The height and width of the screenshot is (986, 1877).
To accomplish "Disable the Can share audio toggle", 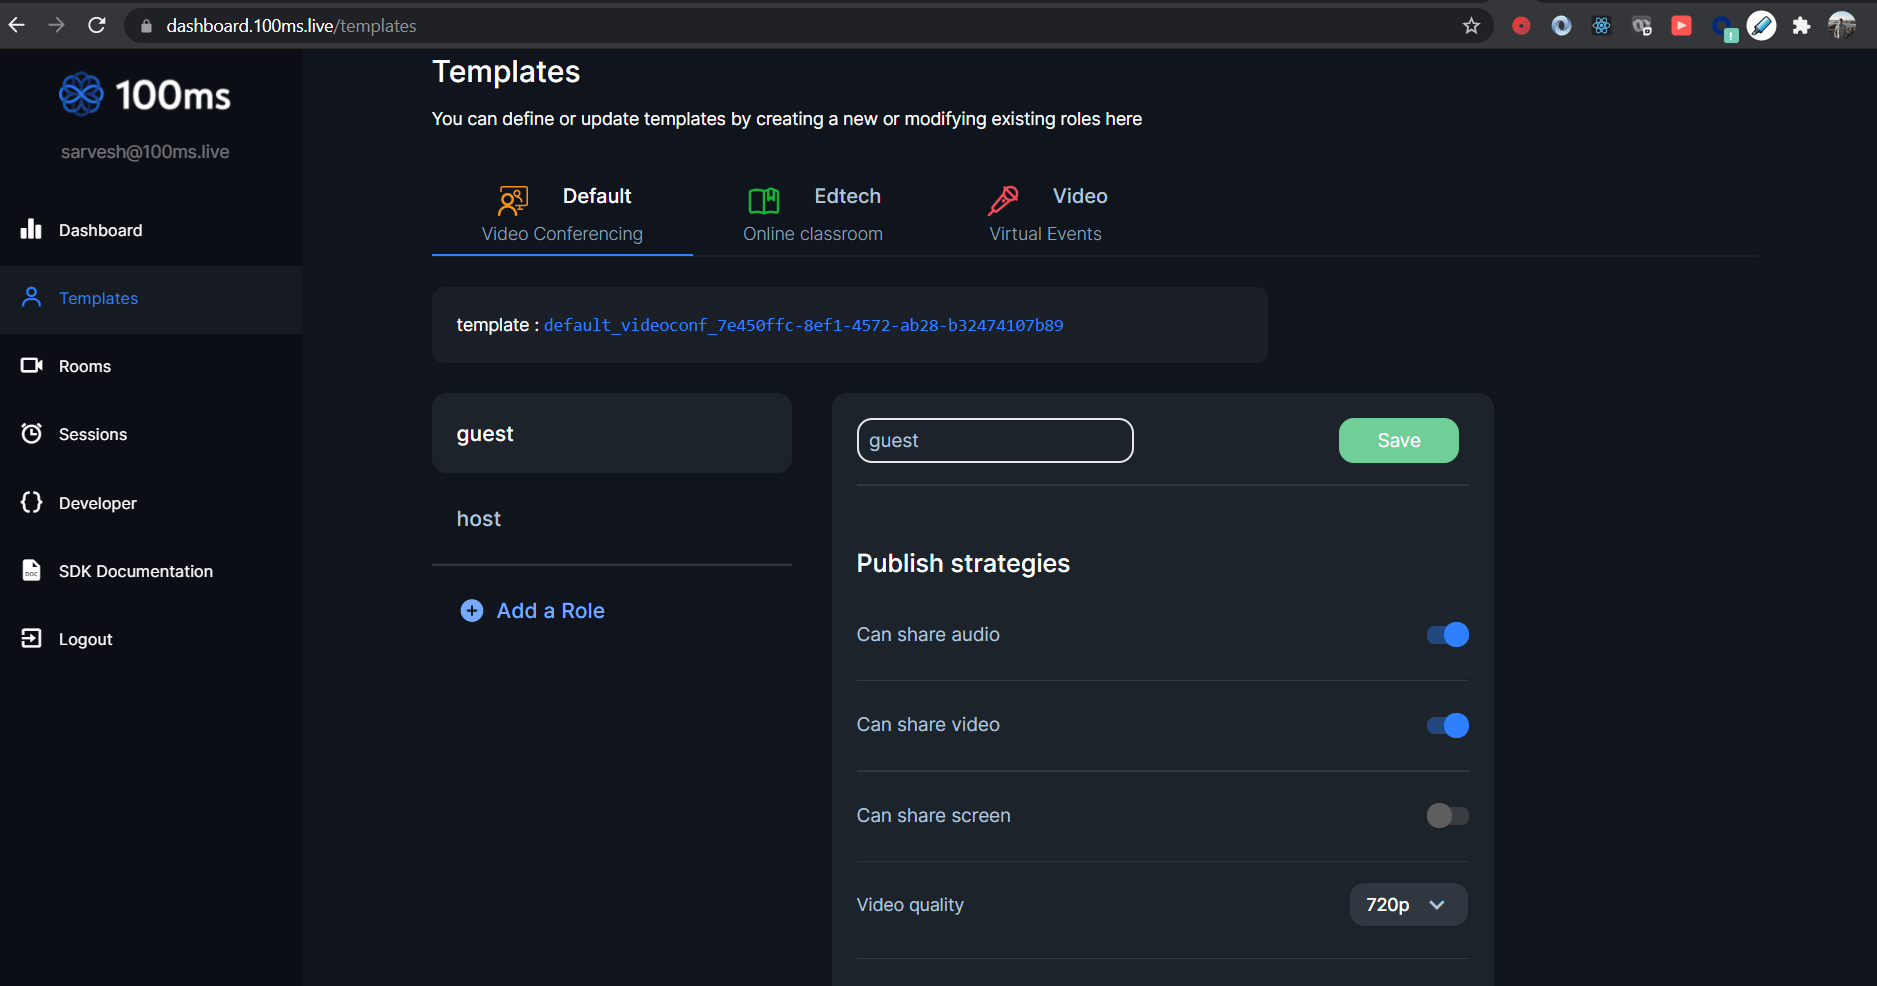I will point(1447,635).
